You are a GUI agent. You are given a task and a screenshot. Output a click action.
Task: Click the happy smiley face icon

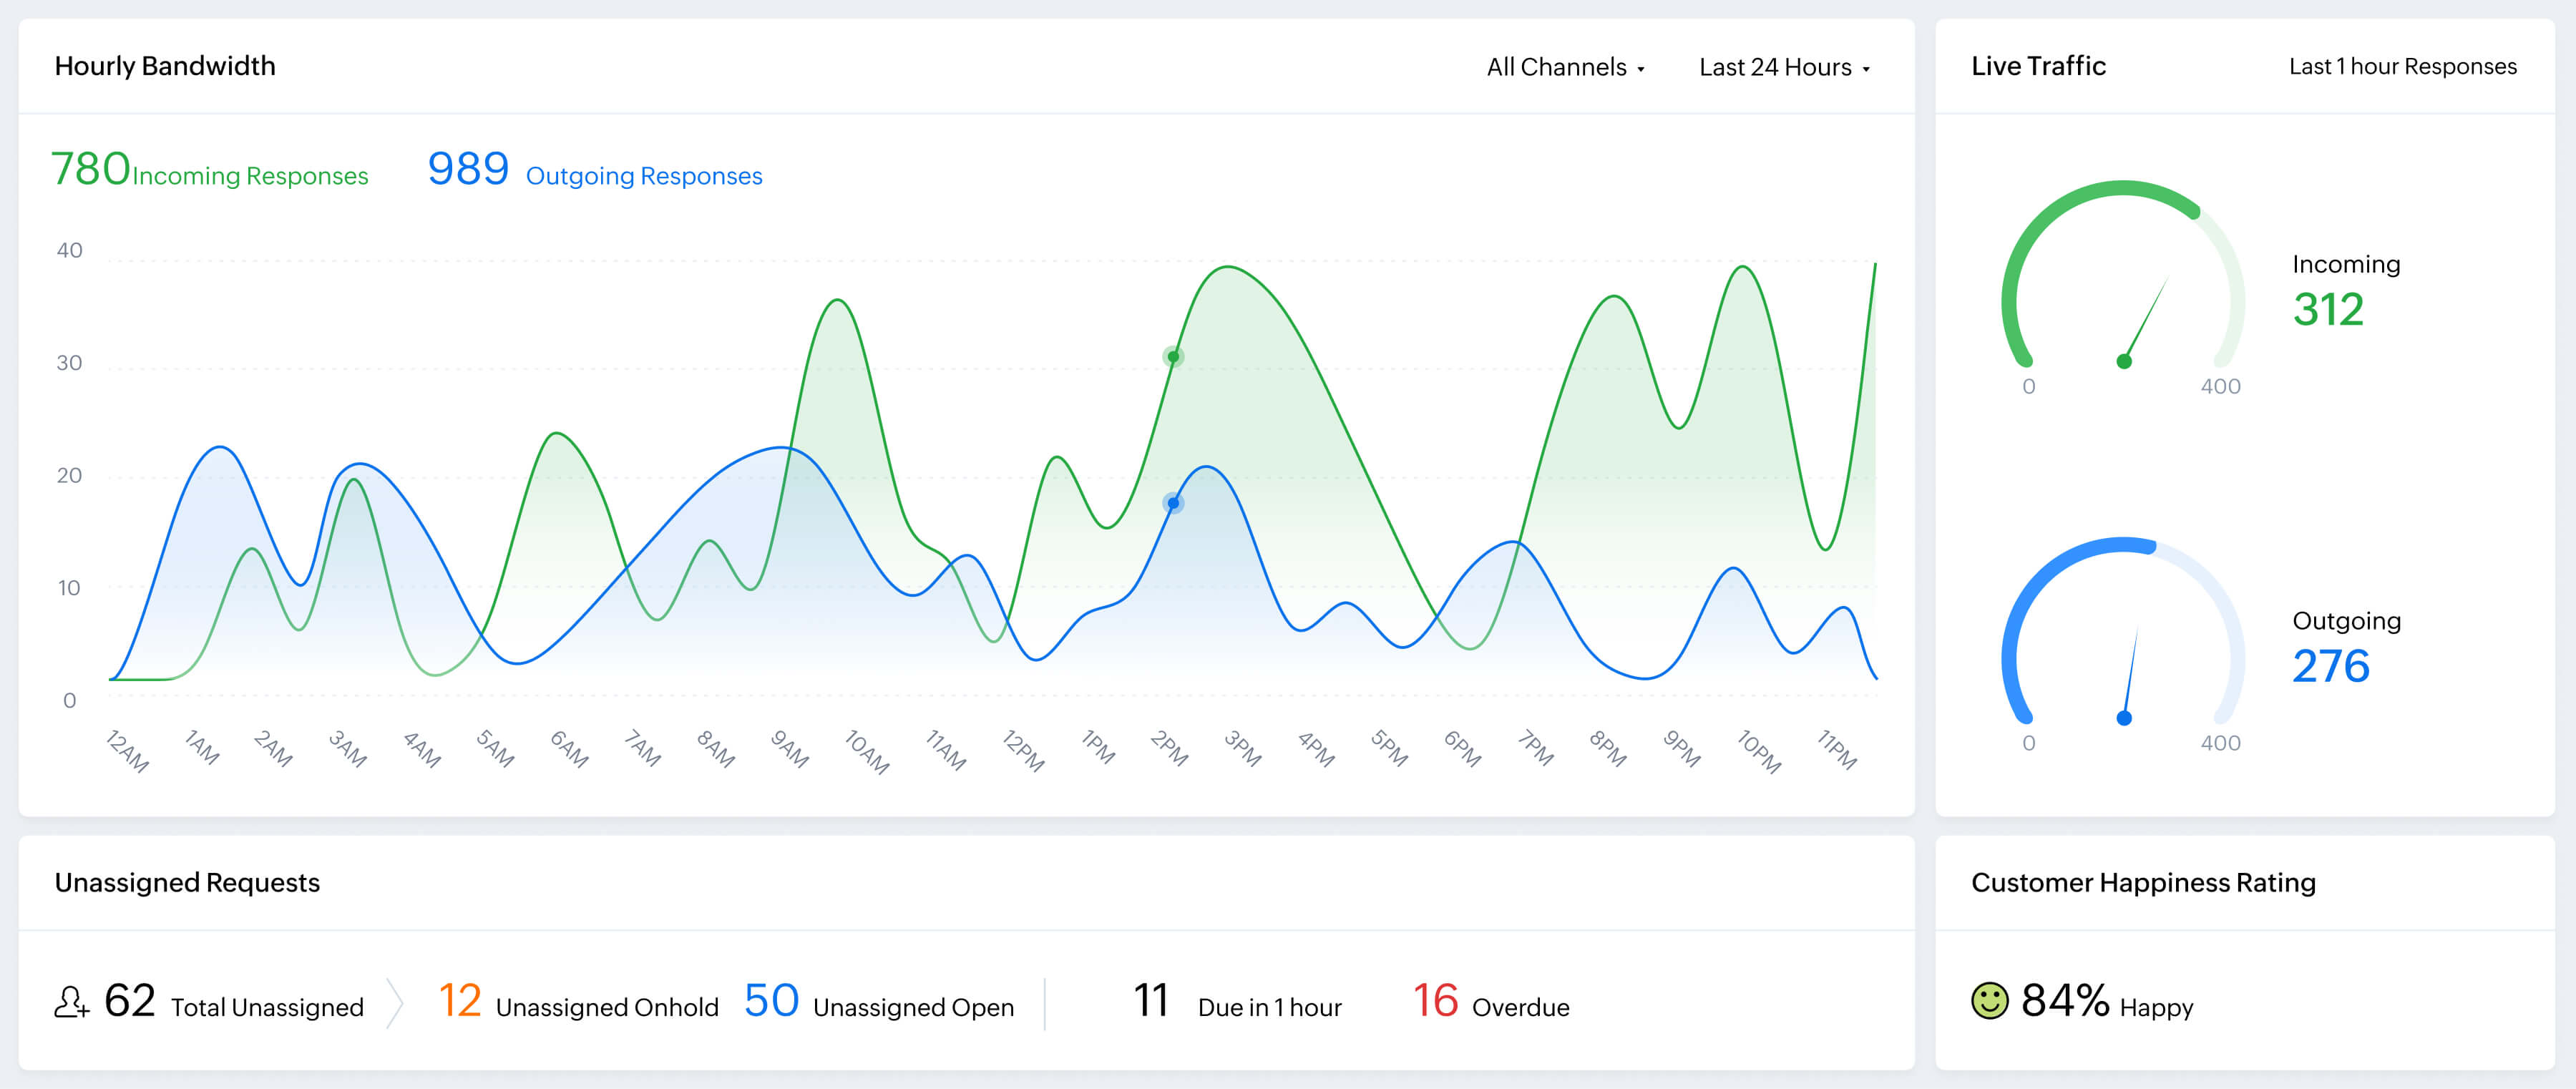click(1989, 1000)
